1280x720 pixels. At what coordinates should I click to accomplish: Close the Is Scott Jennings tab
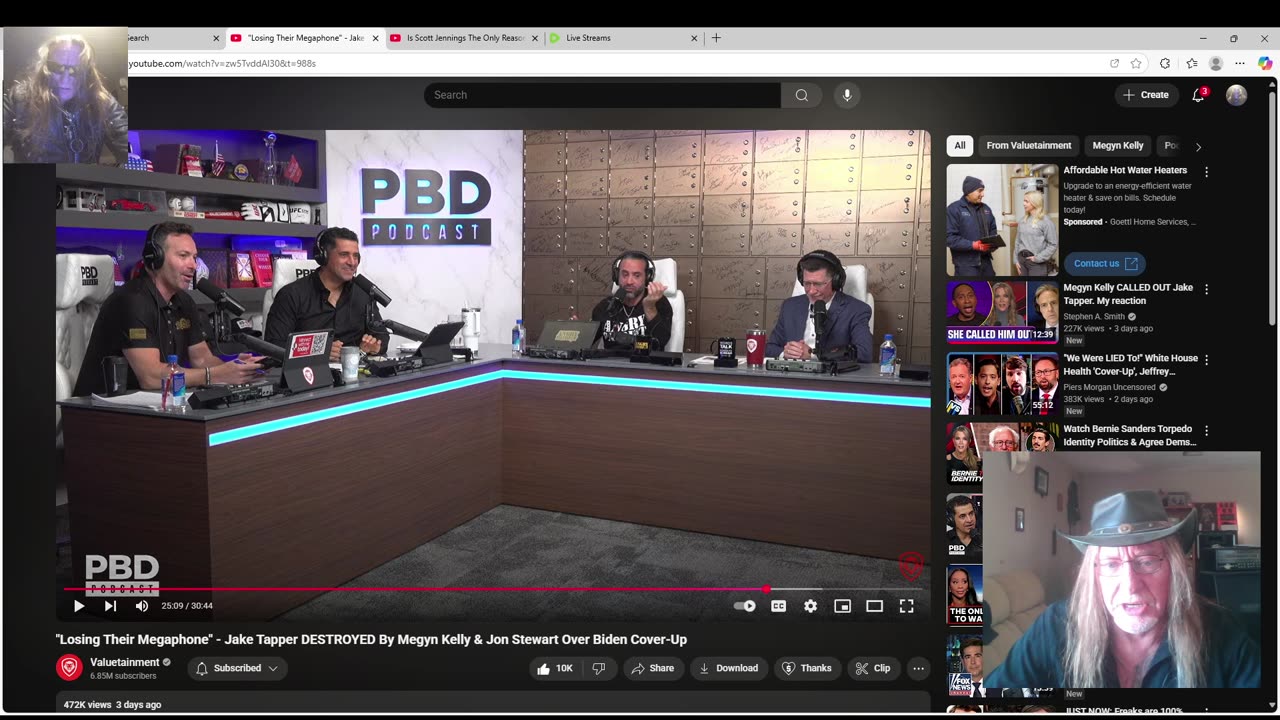pyautogui.click(x=535, y=38)
